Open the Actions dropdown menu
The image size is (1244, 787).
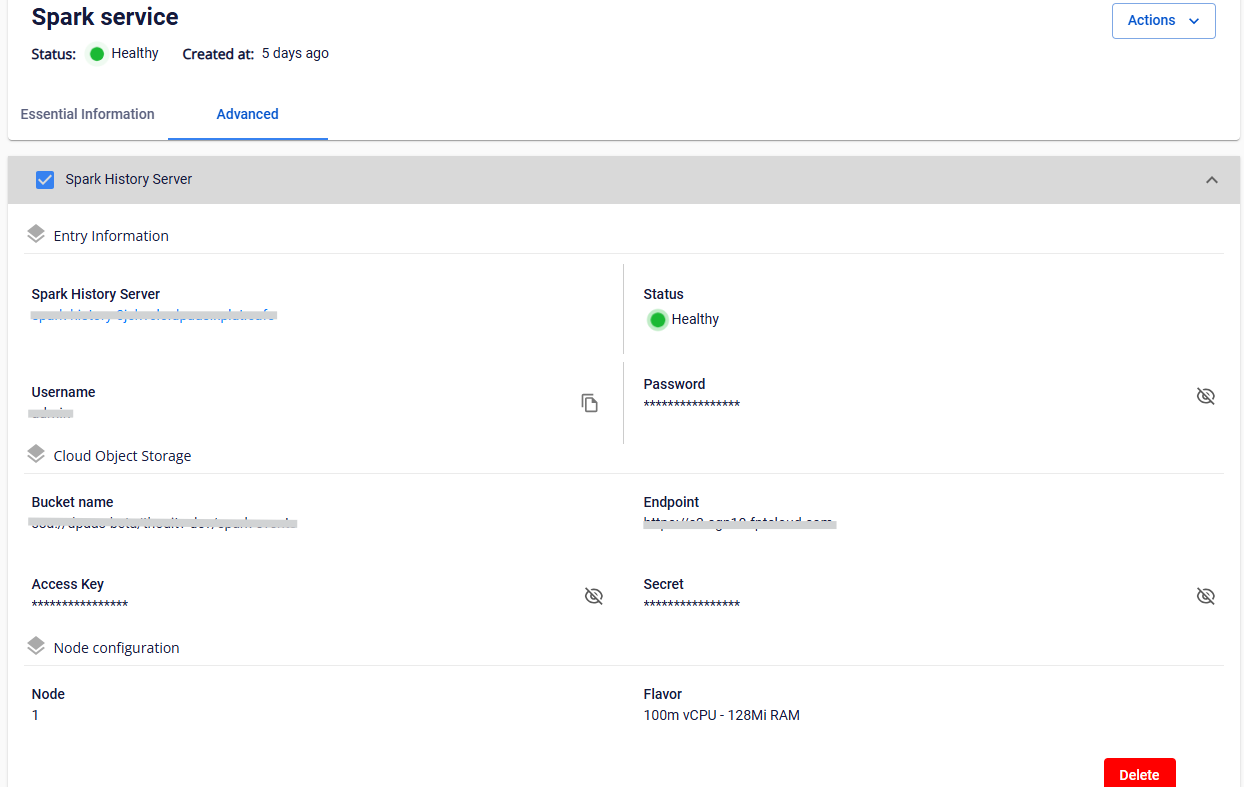(x=1163, y=21)
